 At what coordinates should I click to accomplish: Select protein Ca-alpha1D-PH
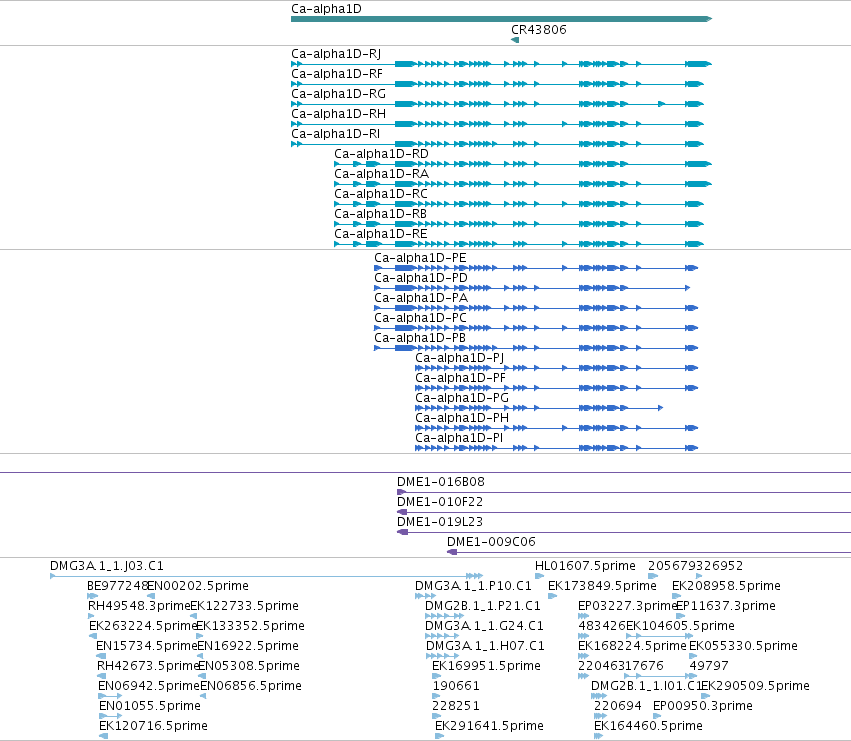point(556,428)
